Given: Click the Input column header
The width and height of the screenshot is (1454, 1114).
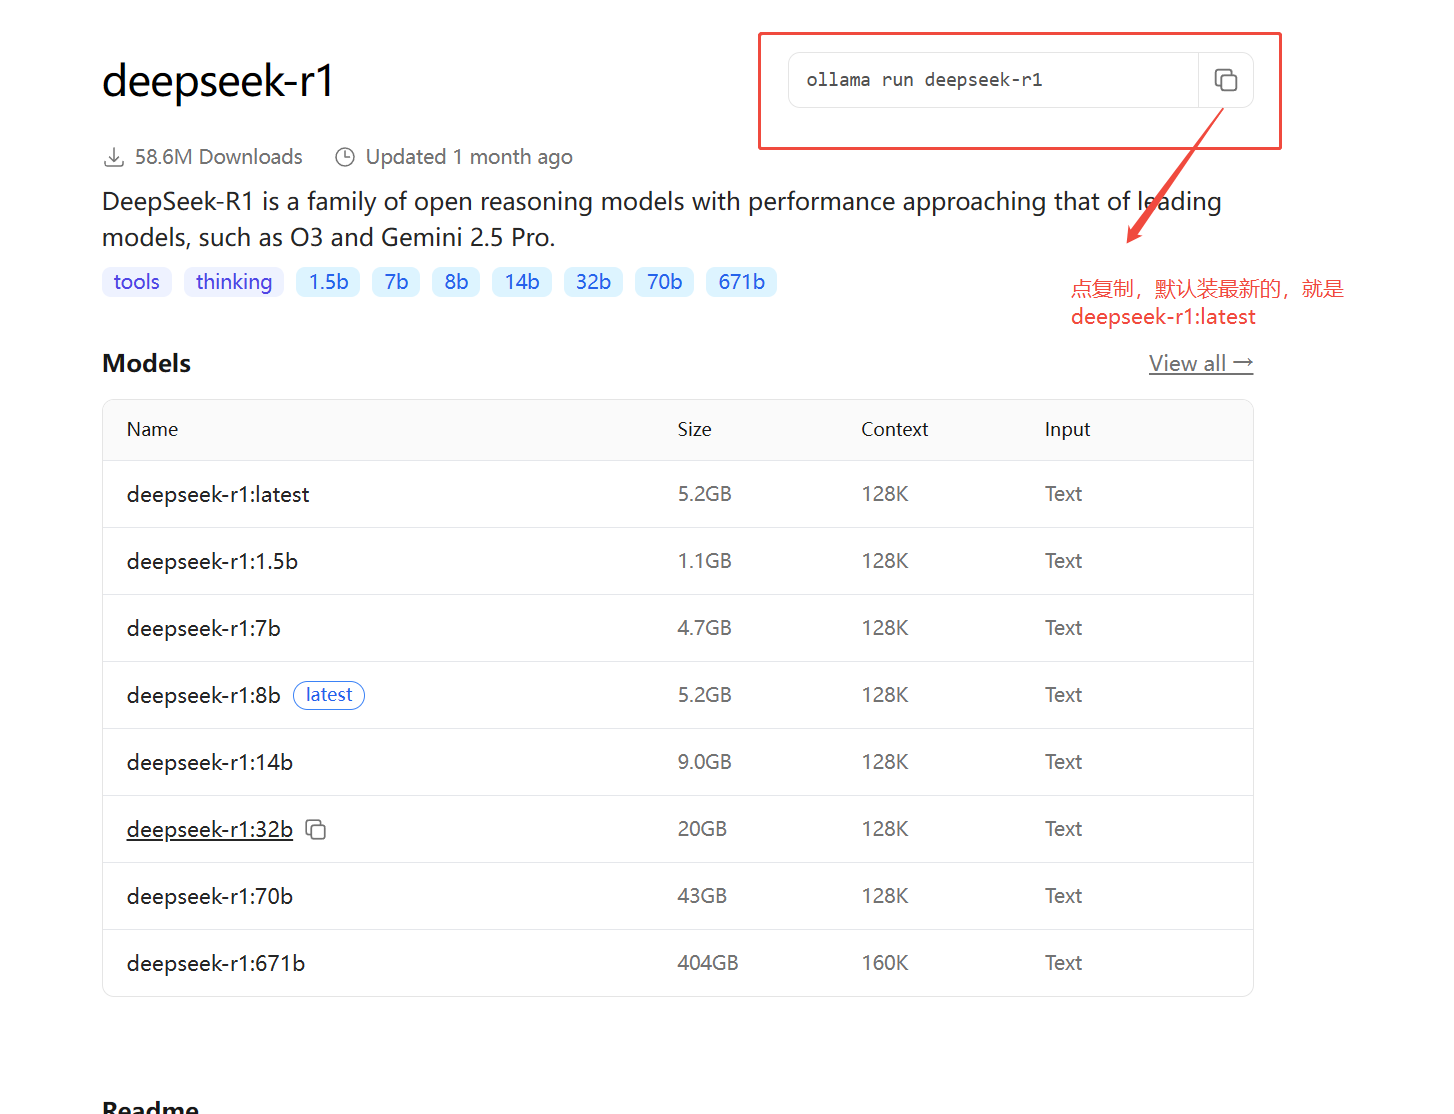Looking at the screenshot, I should (x=1067, y=429).
